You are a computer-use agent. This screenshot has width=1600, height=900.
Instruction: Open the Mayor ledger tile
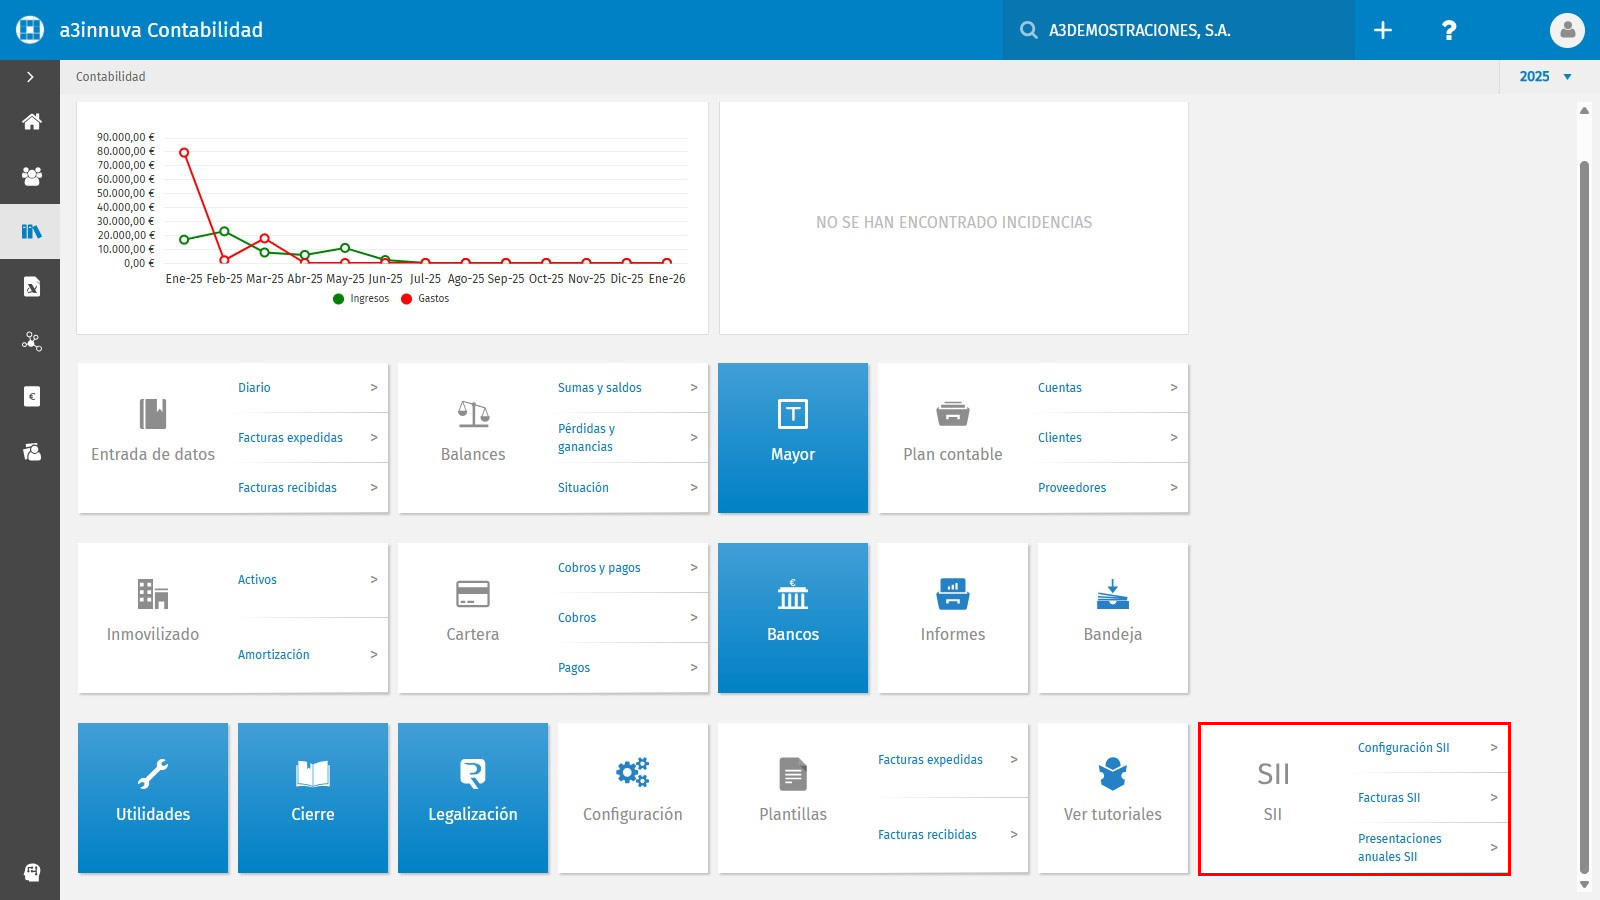coord(793,438)
